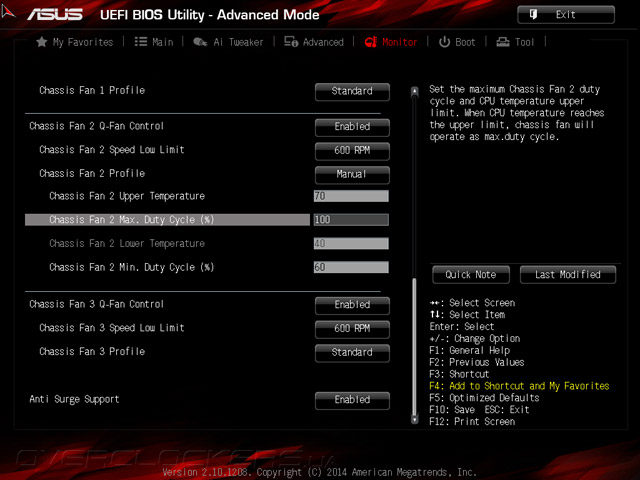The width and height of the screenshot is (640, 480).
Task: Click the power icon beside Boot
Action: coord(444,42)
